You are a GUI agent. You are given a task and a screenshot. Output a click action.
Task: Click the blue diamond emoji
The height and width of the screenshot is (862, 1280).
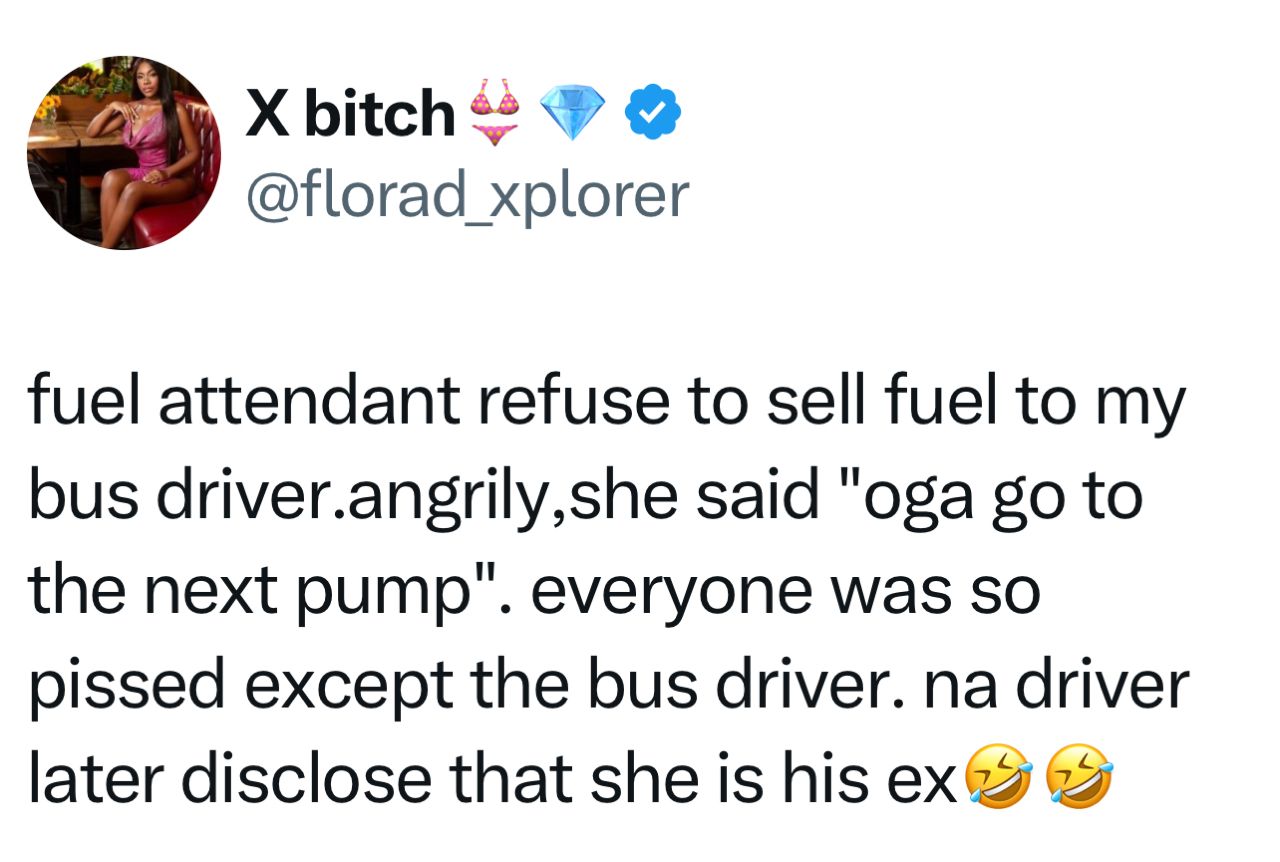coord(573,112)
